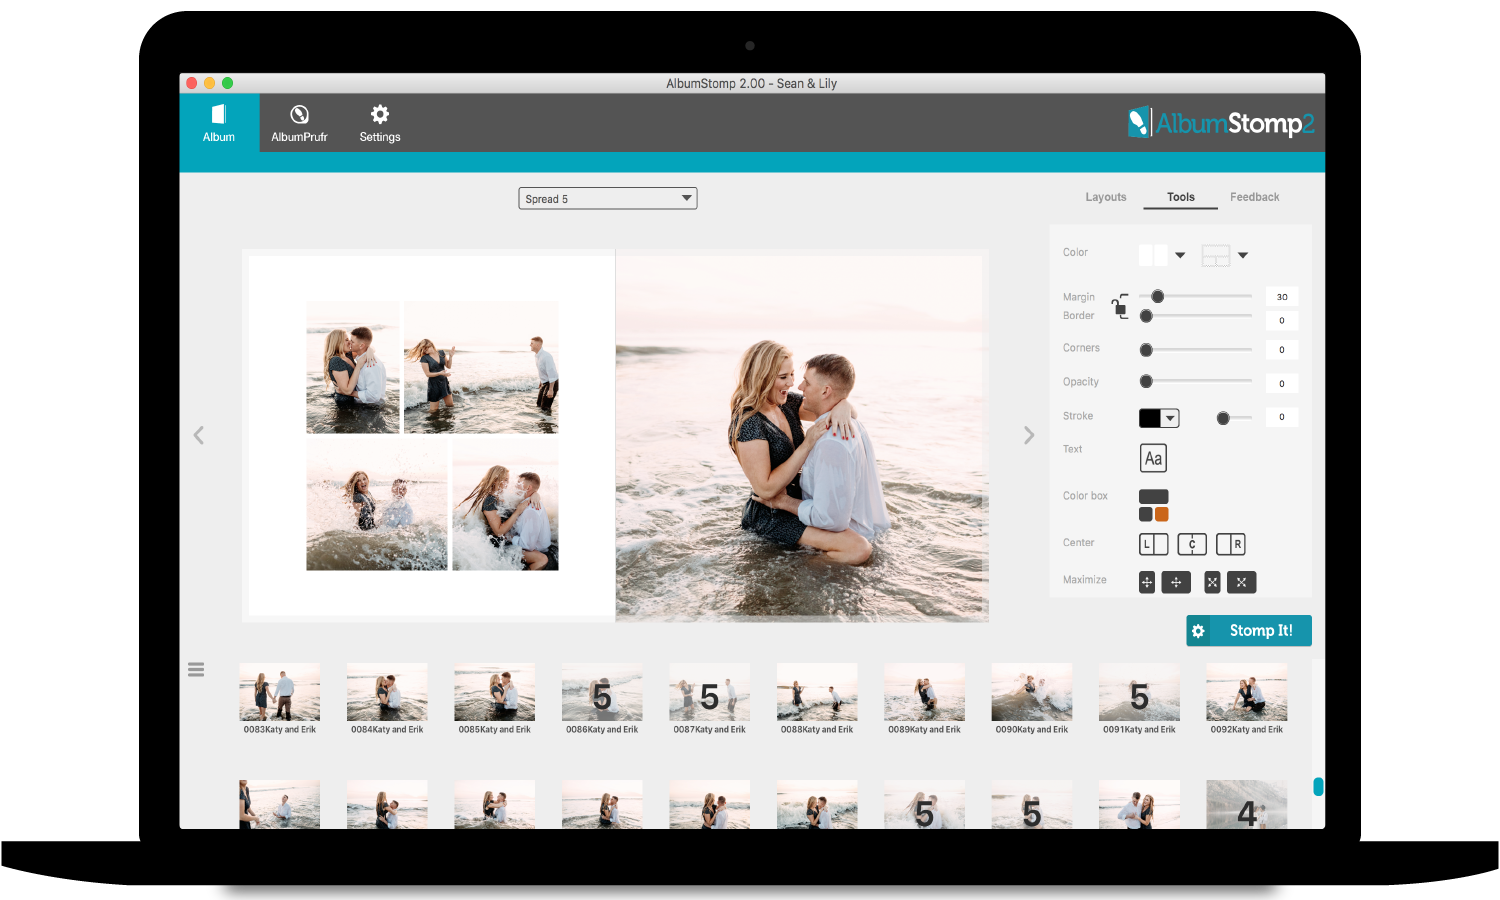Click the last Maximize expand icon

[1241, 582]
